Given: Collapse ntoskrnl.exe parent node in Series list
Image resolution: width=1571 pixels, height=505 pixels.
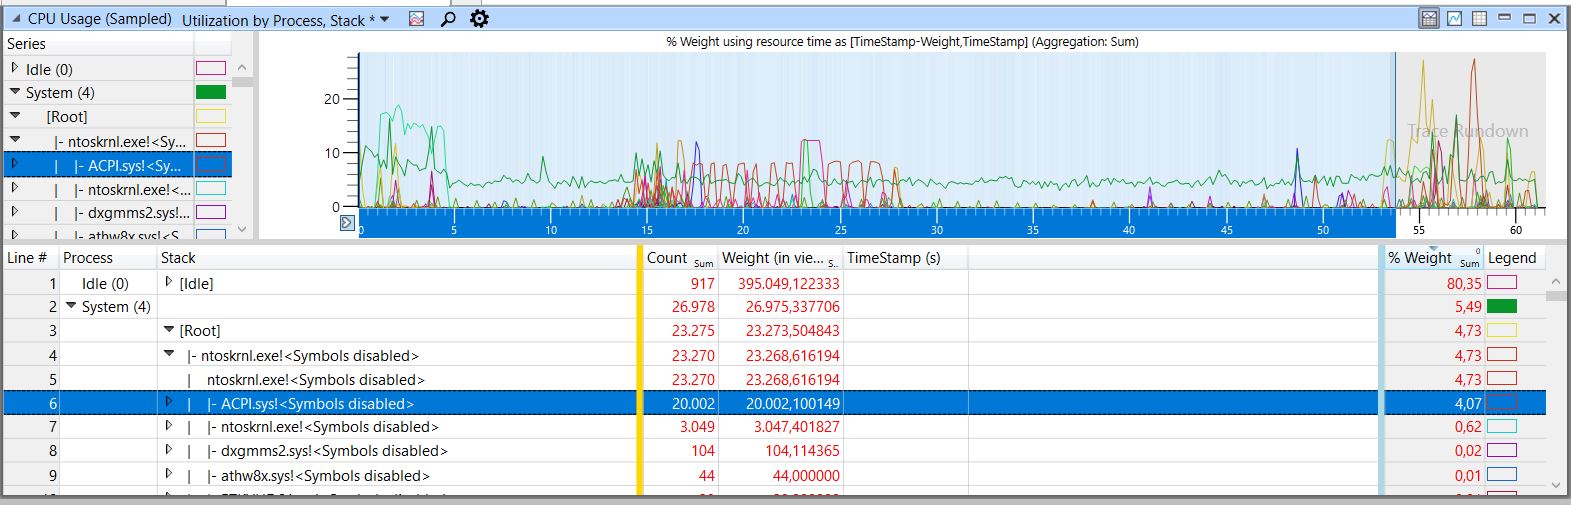Looking at the screenshot, I should 14,140.
